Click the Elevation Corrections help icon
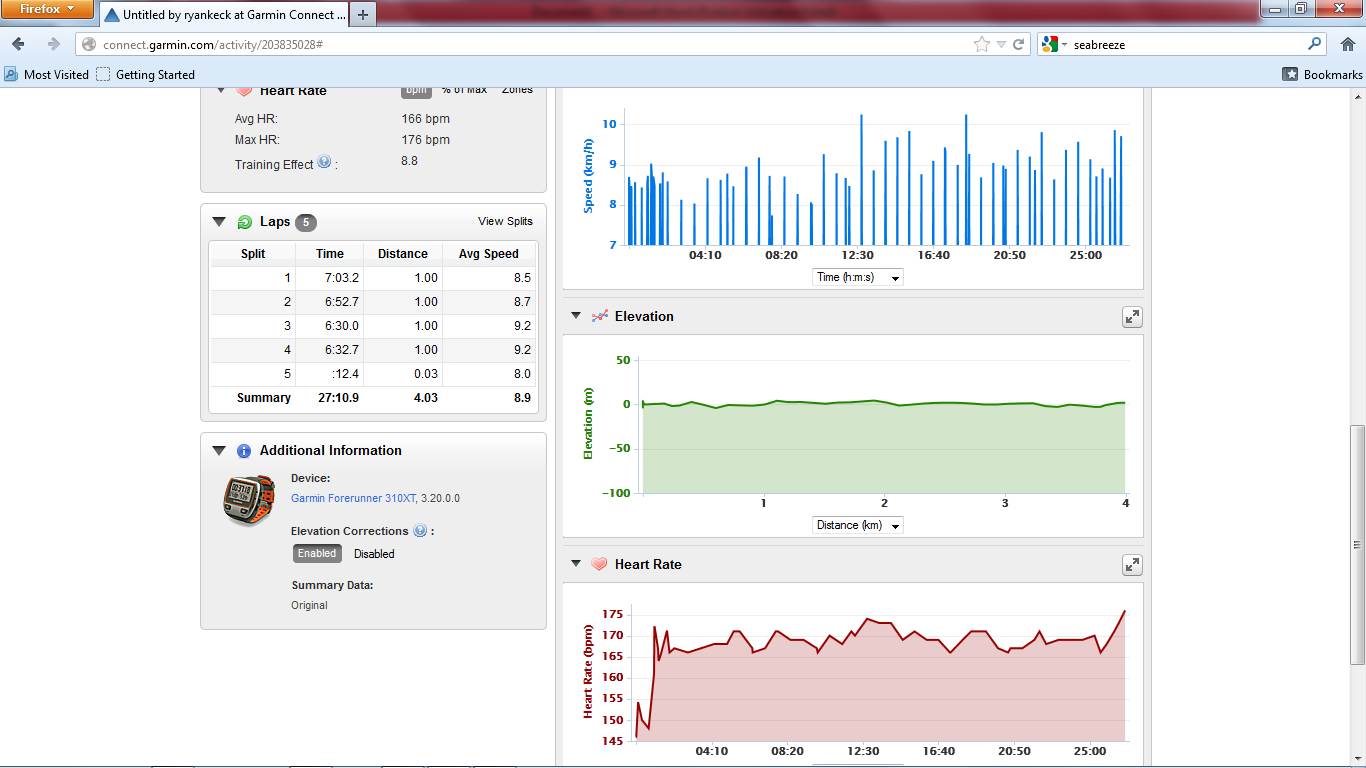The image size is (1366, 768). 420,531
